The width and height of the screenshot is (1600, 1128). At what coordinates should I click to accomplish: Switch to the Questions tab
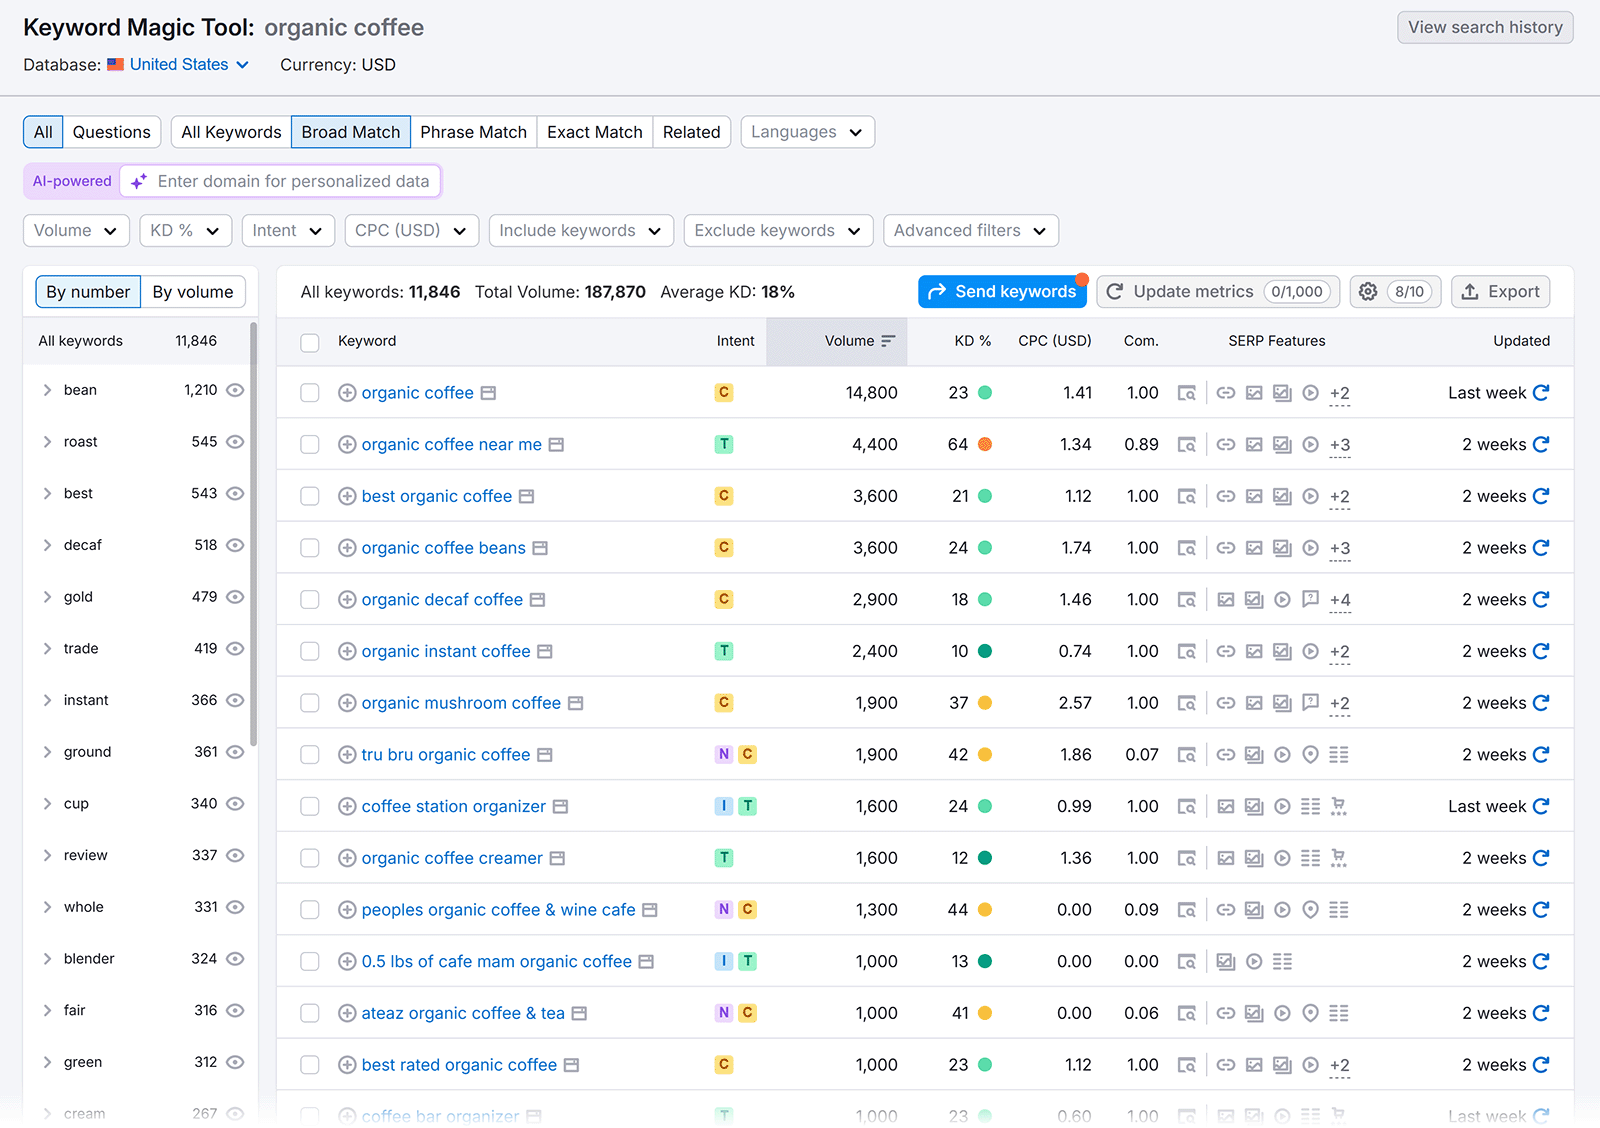click(x=111, y=131)
